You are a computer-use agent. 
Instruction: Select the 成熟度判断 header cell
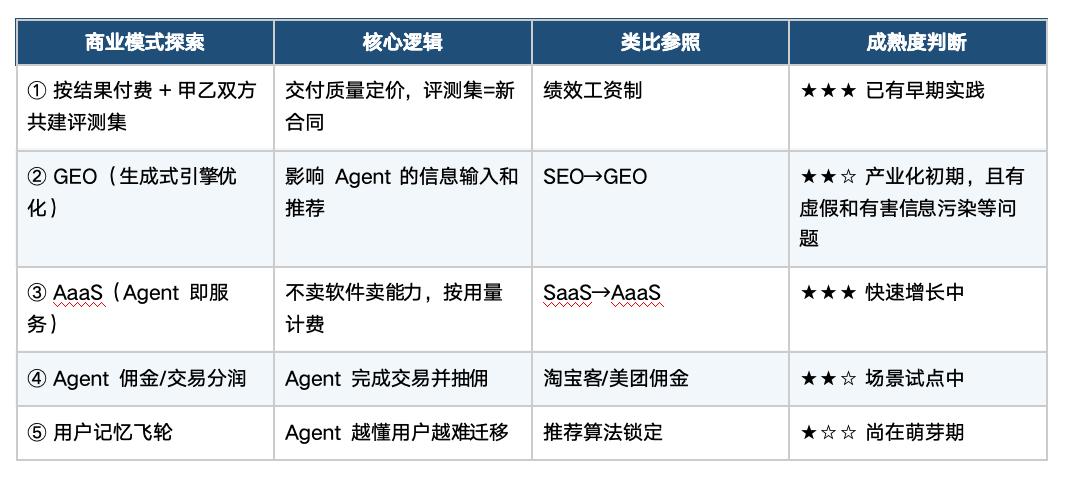(x=916, y=42)
